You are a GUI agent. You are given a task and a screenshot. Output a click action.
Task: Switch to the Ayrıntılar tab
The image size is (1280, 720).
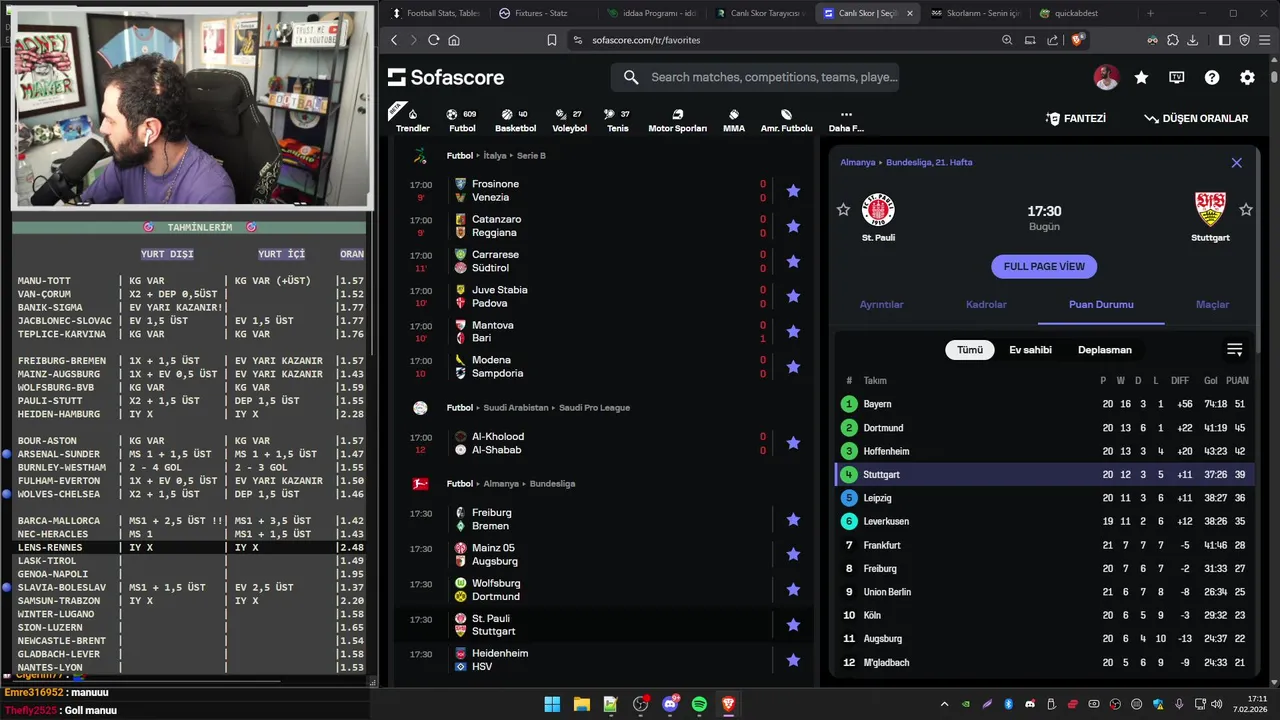[881, 304]
